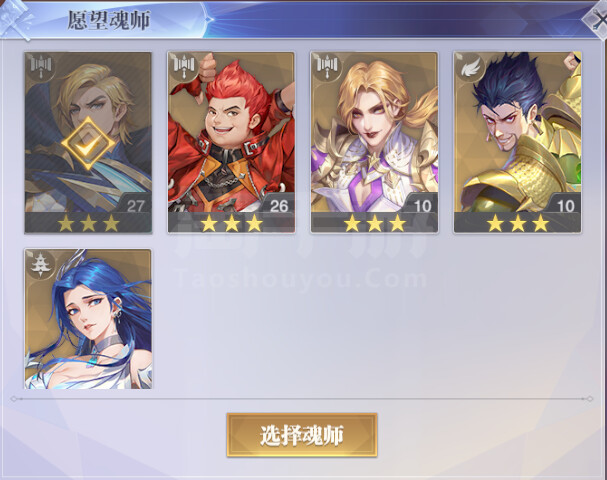Screen dimensions: 607x480
Task: Click the hammer emblem in title bar corner
Action: click(15, 20)
